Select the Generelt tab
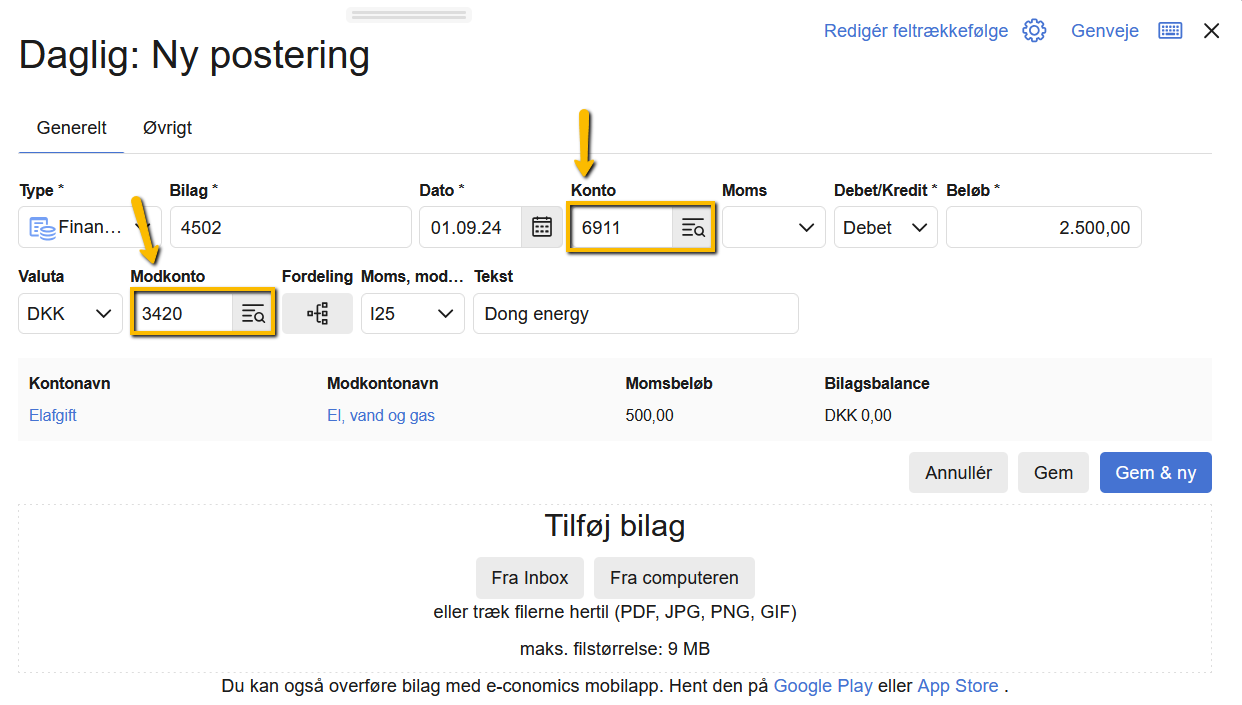Image resolution: width=1242 pixels, height=705 pixels. point(72,128)
